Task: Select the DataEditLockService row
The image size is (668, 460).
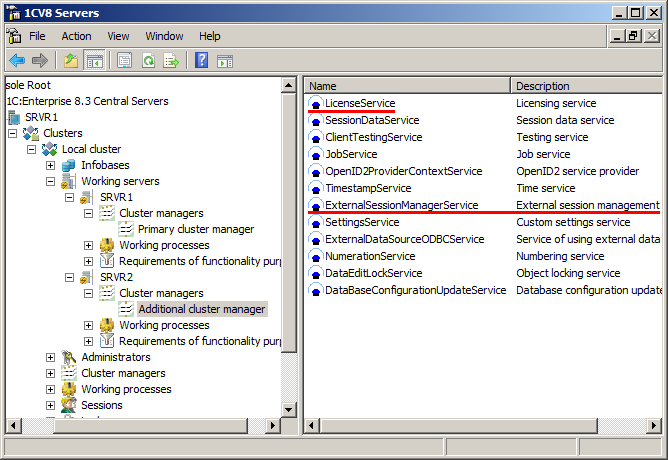Action: [x=484, y=273]
